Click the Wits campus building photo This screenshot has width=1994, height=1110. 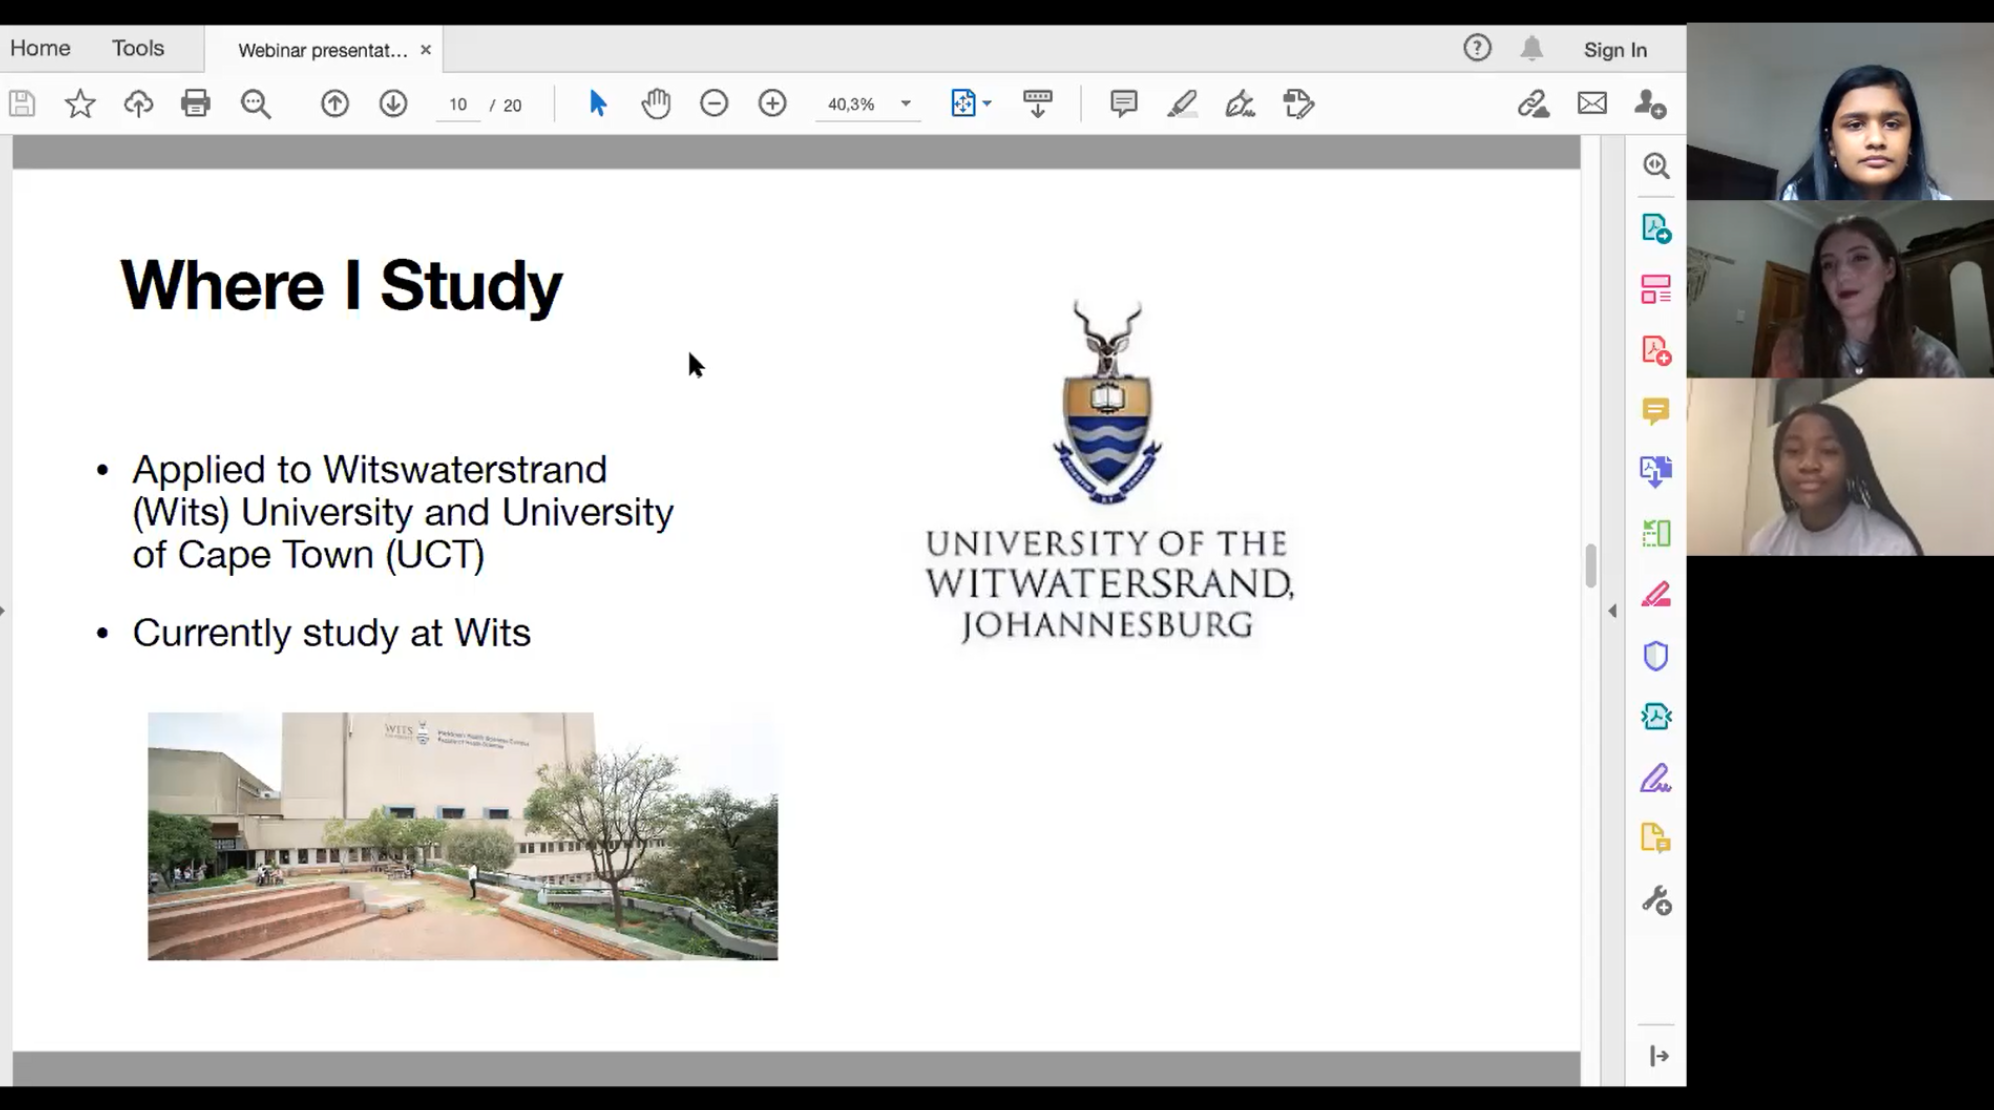tap(463, 836)
